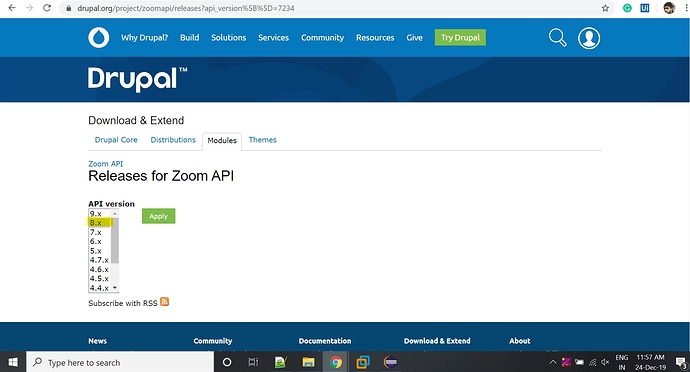Image resolution: width=690 pixels, height=372 pixels.
Task: Click the footer News heading
Action: (97, 341)
